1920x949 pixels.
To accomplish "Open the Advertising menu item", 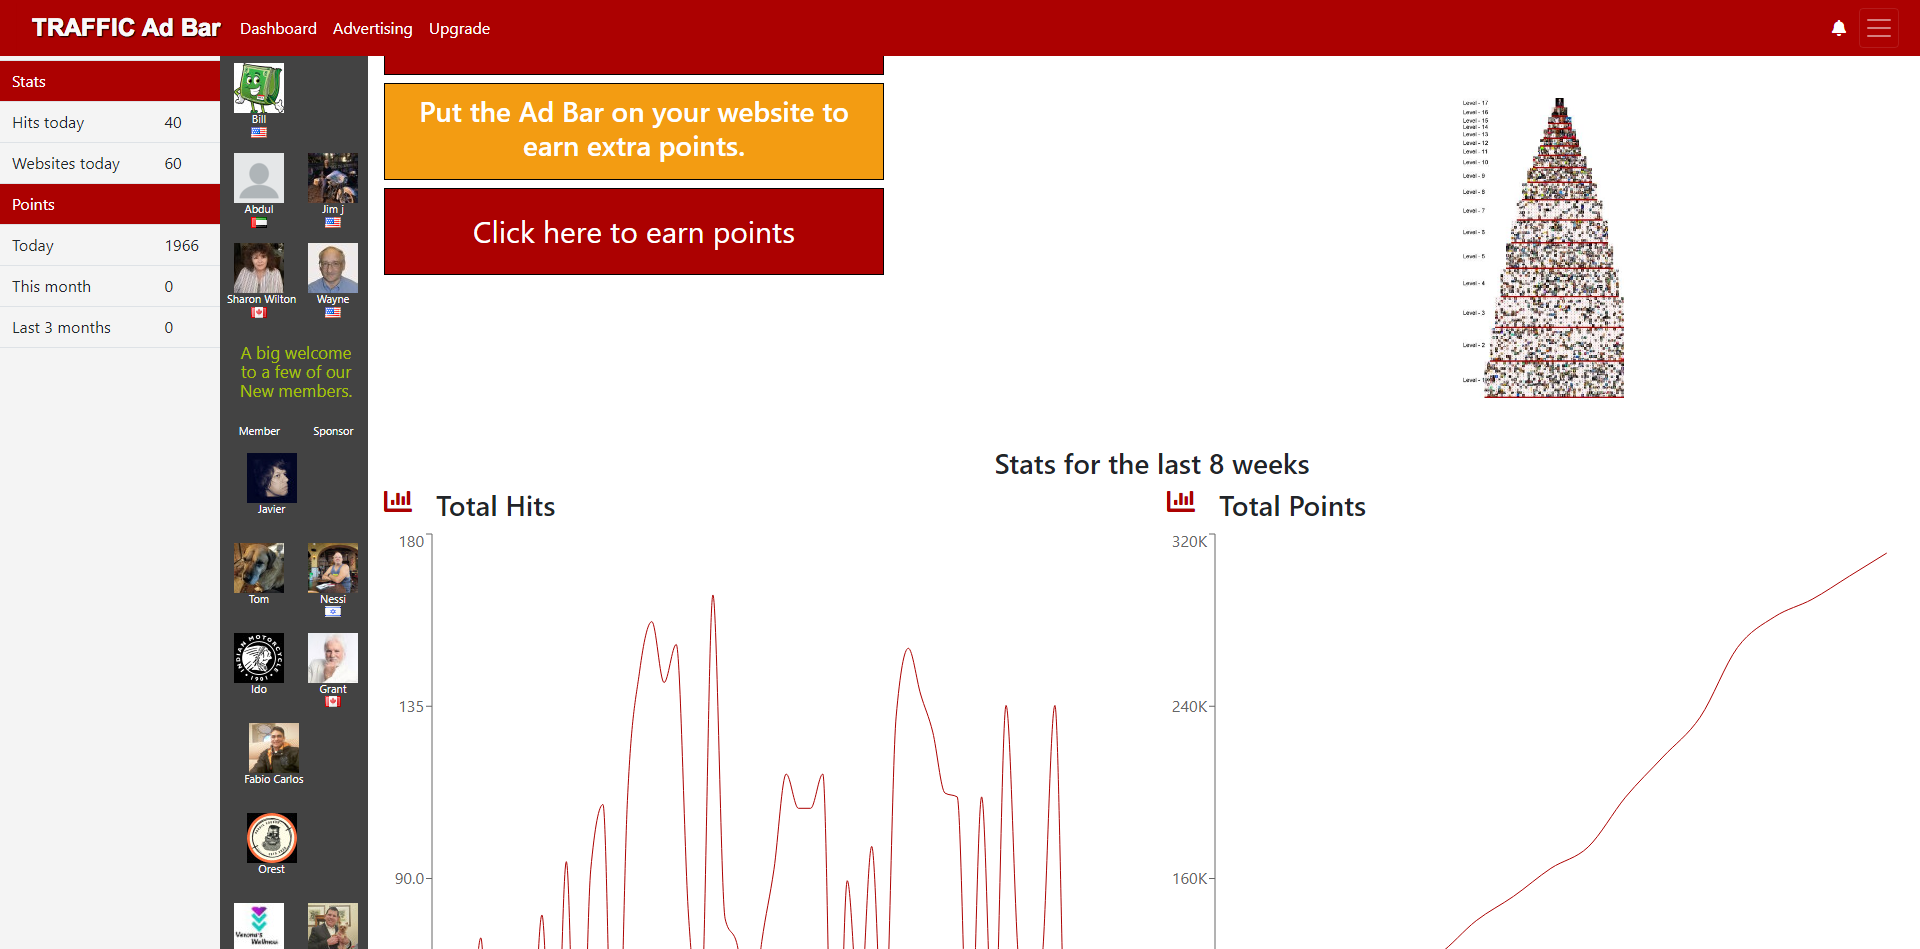I will [373, 28].
